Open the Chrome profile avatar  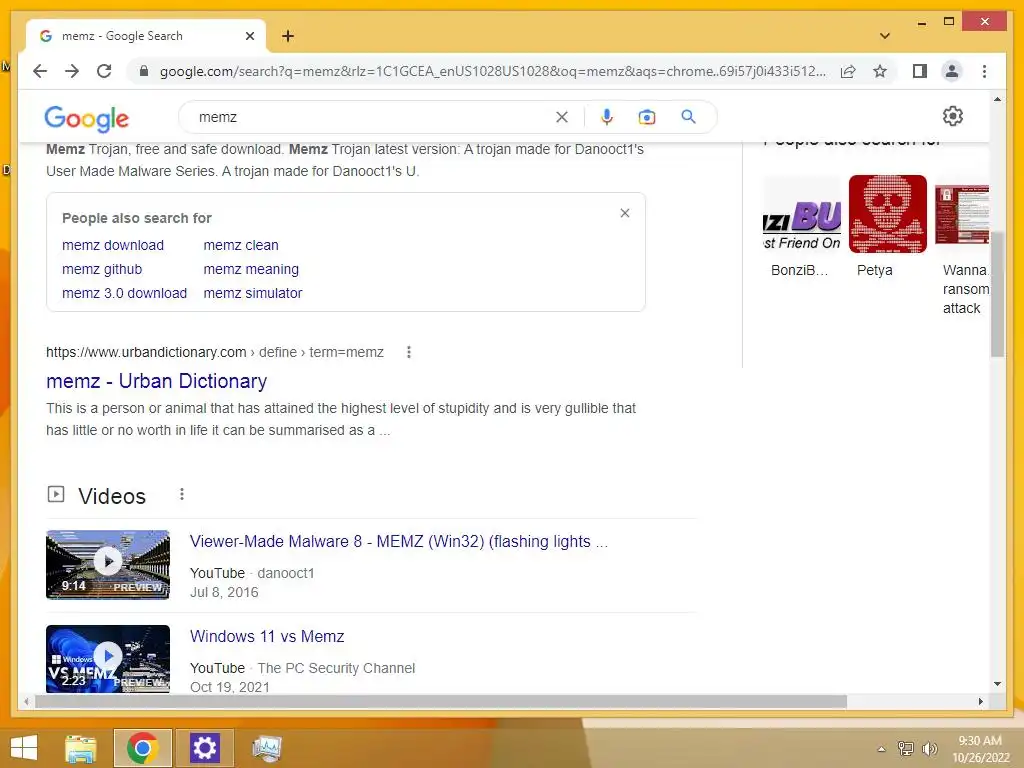[x=952, y=71]
